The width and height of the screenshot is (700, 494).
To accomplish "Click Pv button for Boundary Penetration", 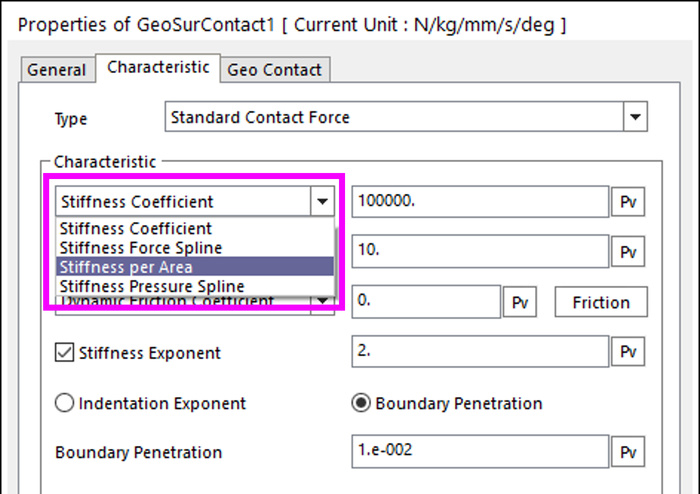I will pos(628,452).
